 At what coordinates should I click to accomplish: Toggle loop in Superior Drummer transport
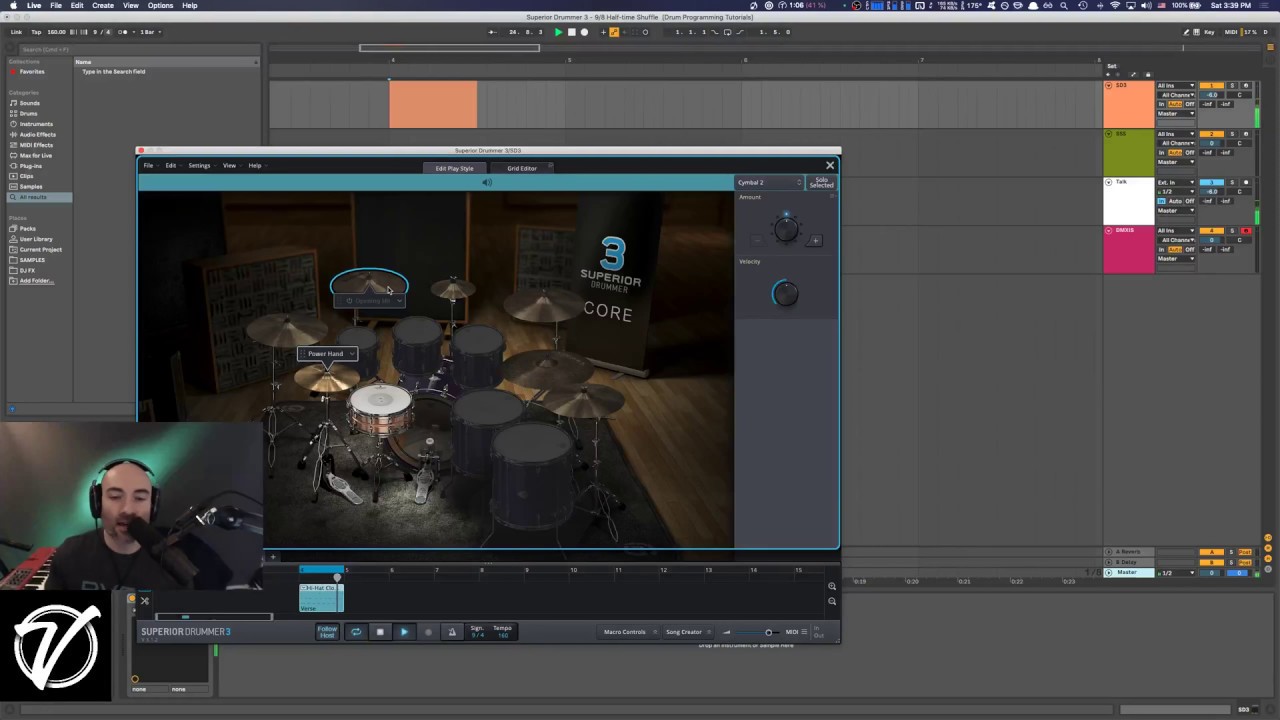coord(356,632)
